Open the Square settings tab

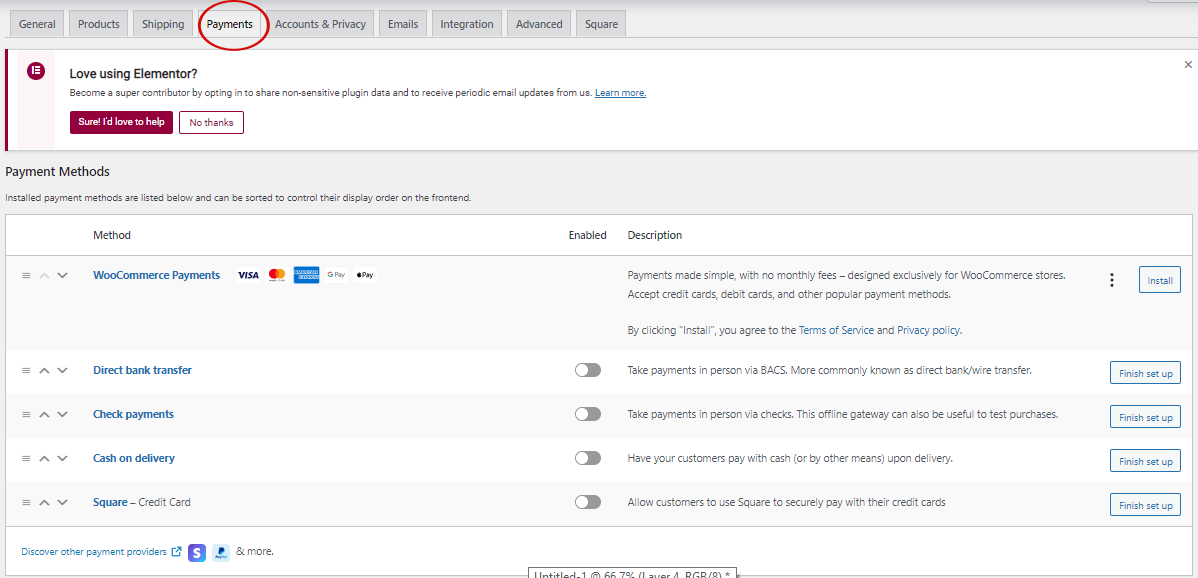(601, 24)
